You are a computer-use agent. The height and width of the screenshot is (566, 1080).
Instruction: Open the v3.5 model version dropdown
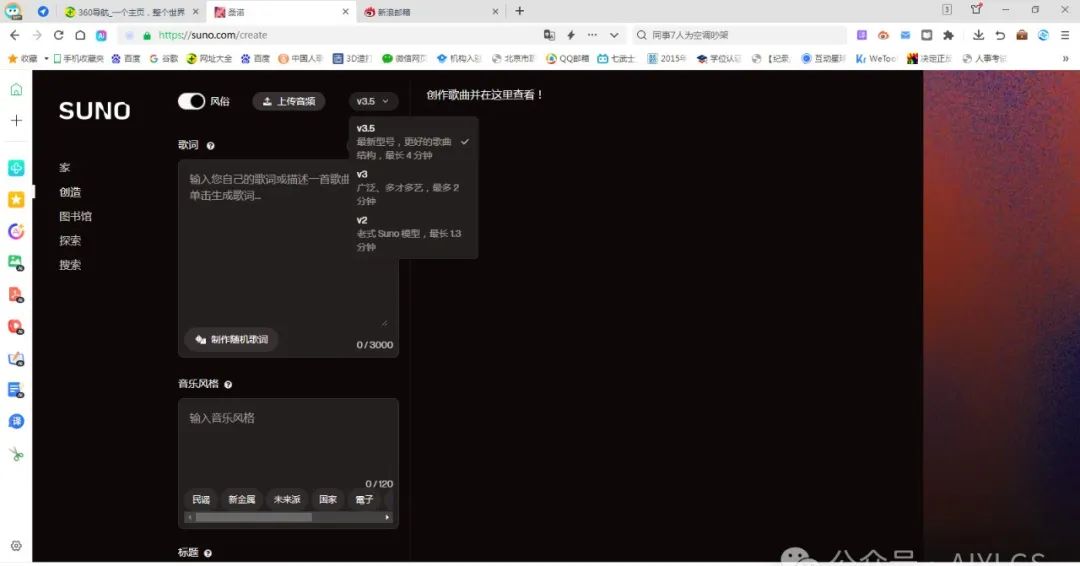click(x=373, y=101)
